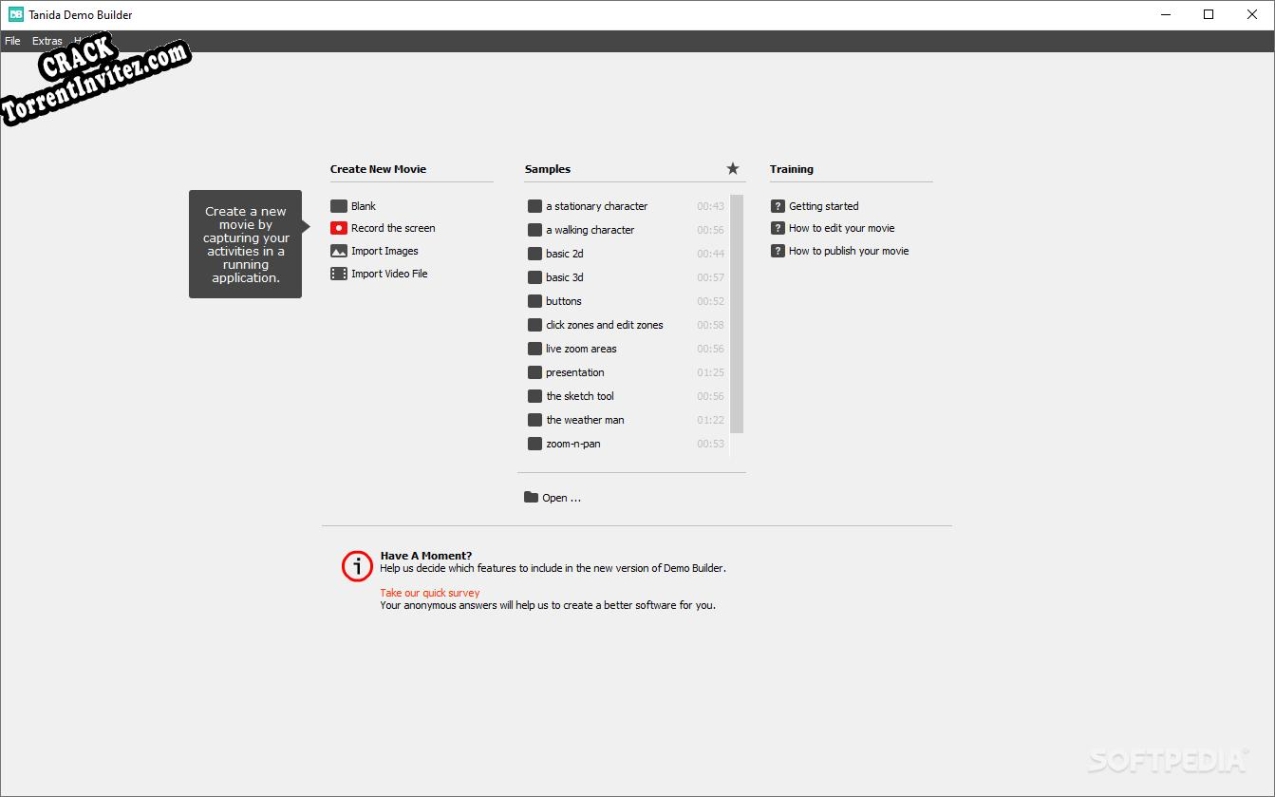This screenshot has width=1275, height=797.
Task: Select the a stationary character sample
Action: (x=597, y=205)
